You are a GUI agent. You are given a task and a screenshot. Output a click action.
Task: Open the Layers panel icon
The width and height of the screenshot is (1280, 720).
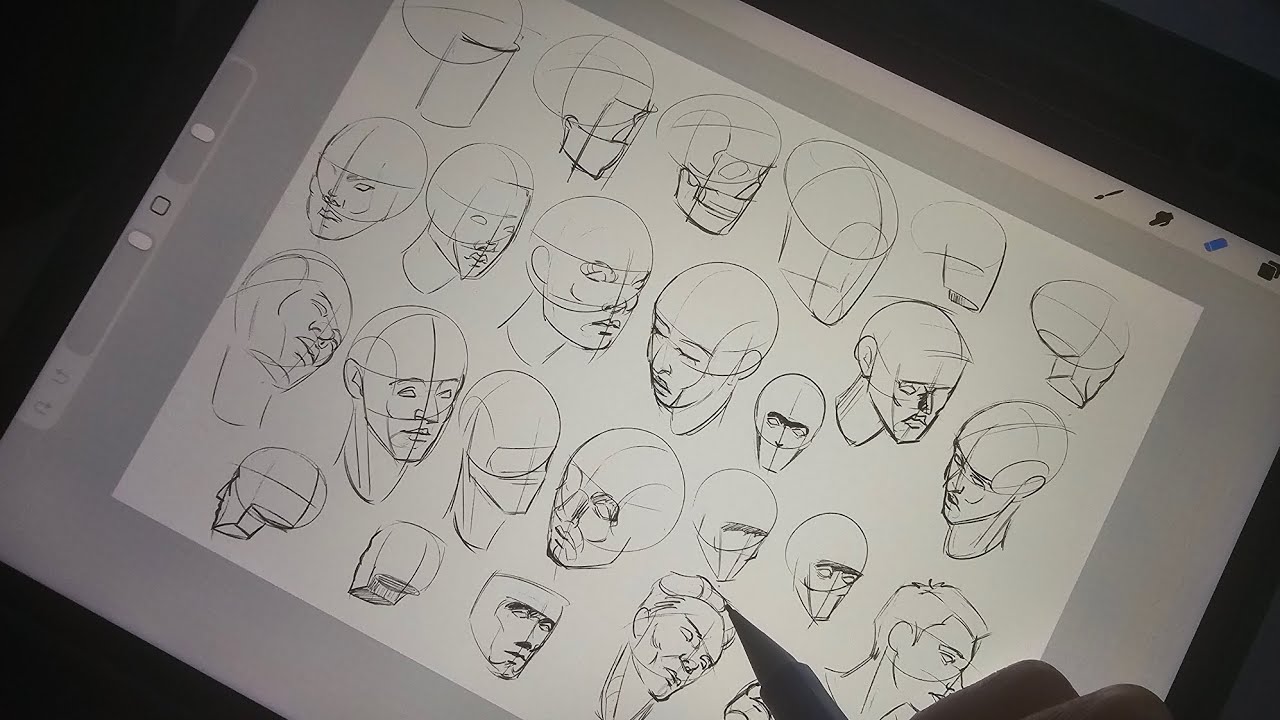click(1269, 269)
